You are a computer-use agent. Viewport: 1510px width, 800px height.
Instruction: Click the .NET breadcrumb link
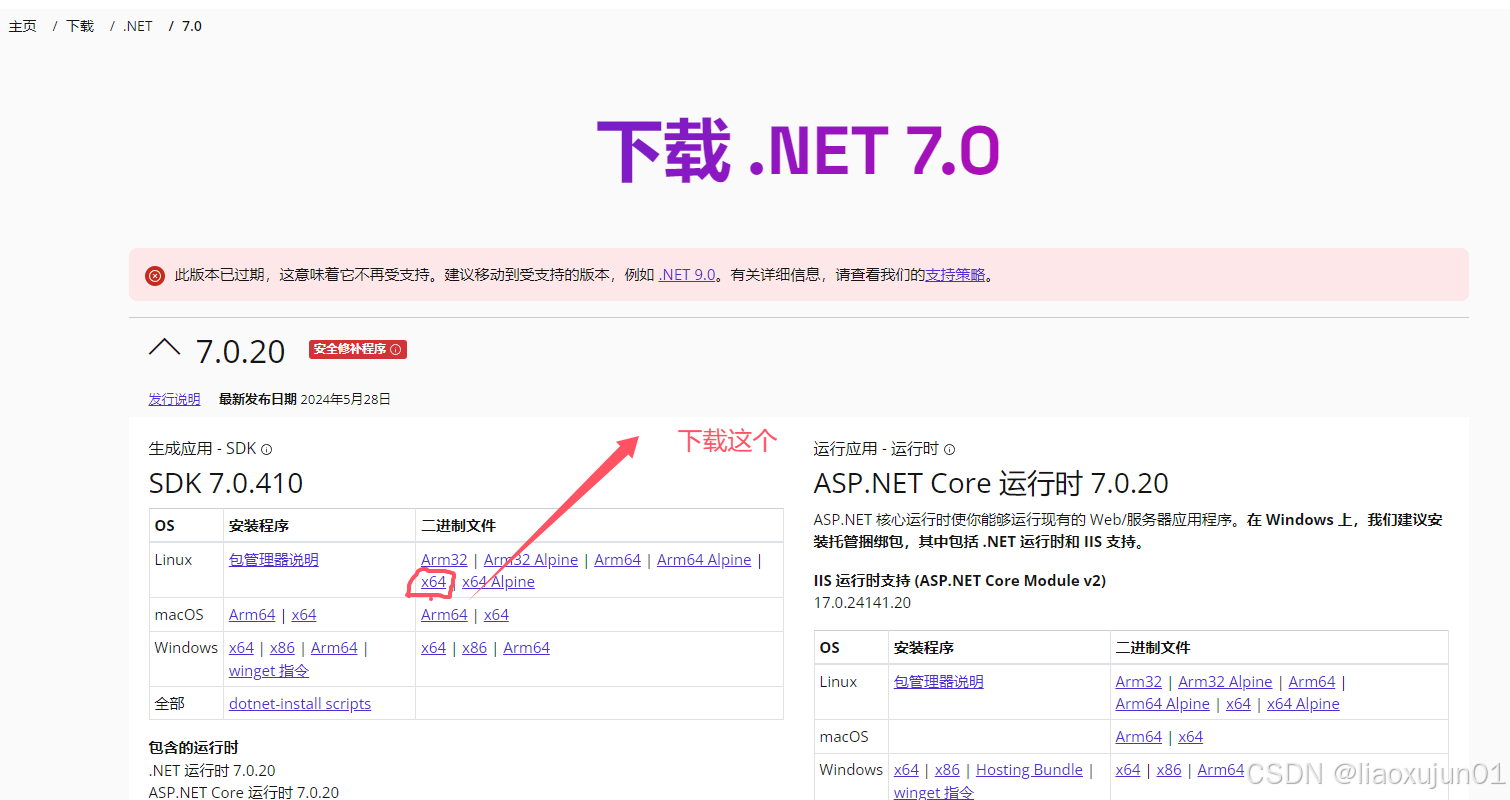[x=136, y=25]
